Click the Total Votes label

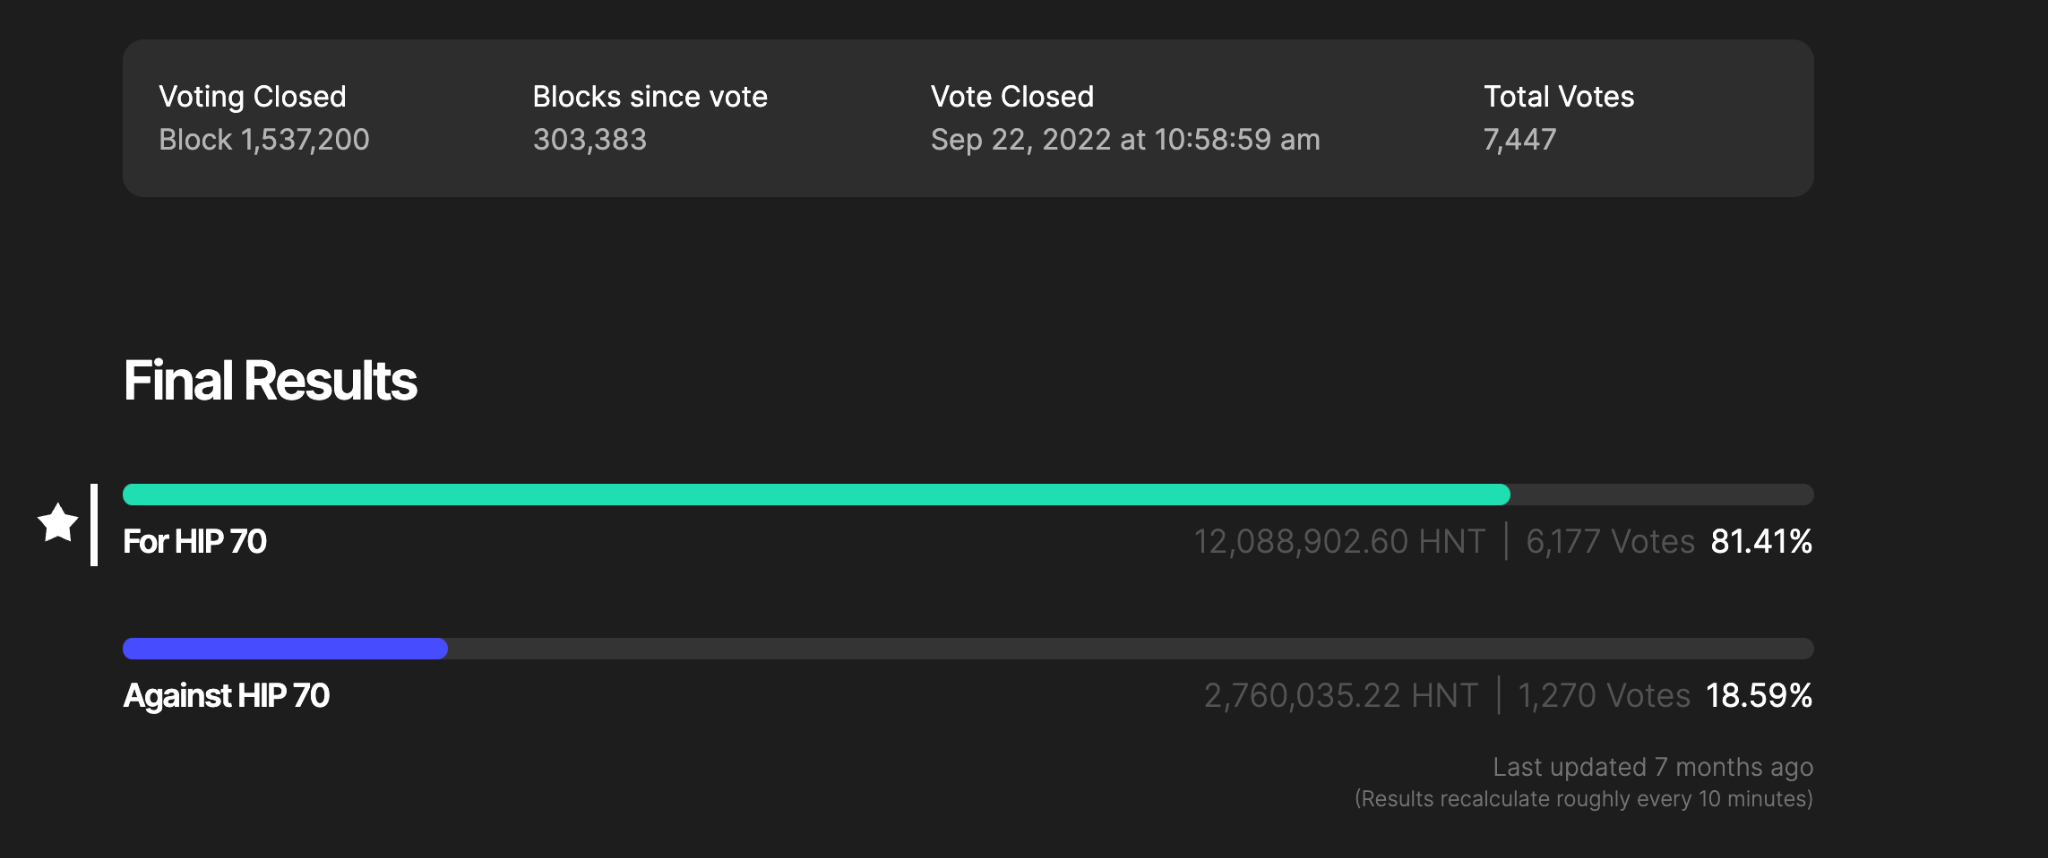(x=1558, y=96)
